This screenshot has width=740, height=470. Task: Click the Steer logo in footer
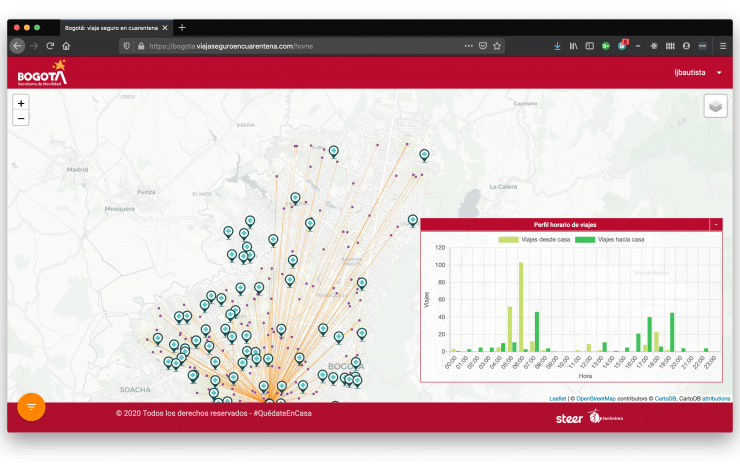[x=569, y=419]
